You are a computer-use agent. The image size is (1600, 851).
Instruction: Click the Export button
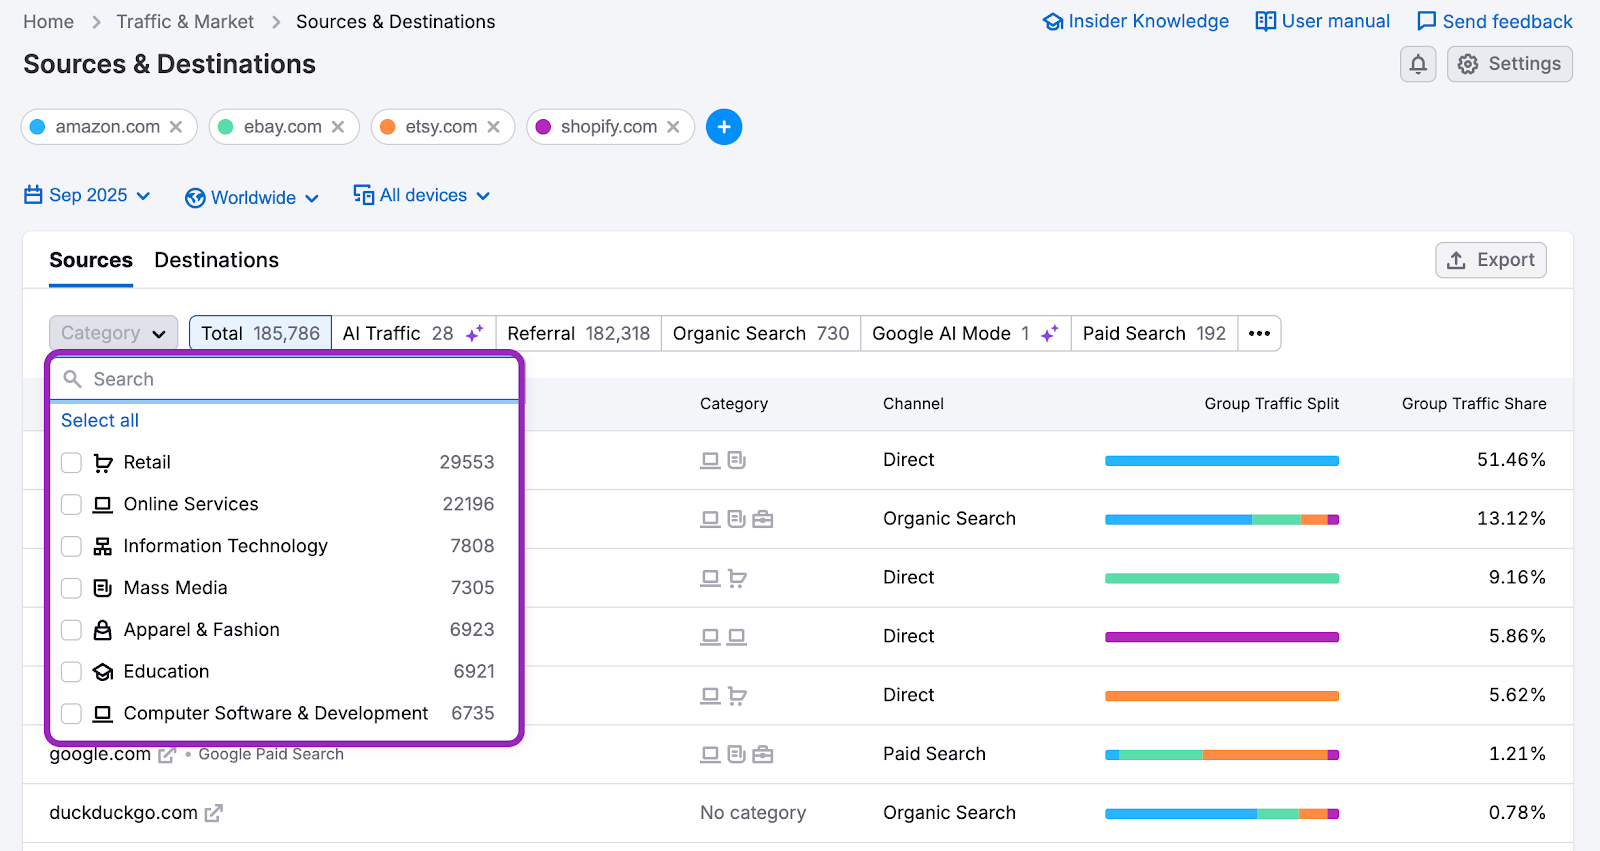point(1491,260)
